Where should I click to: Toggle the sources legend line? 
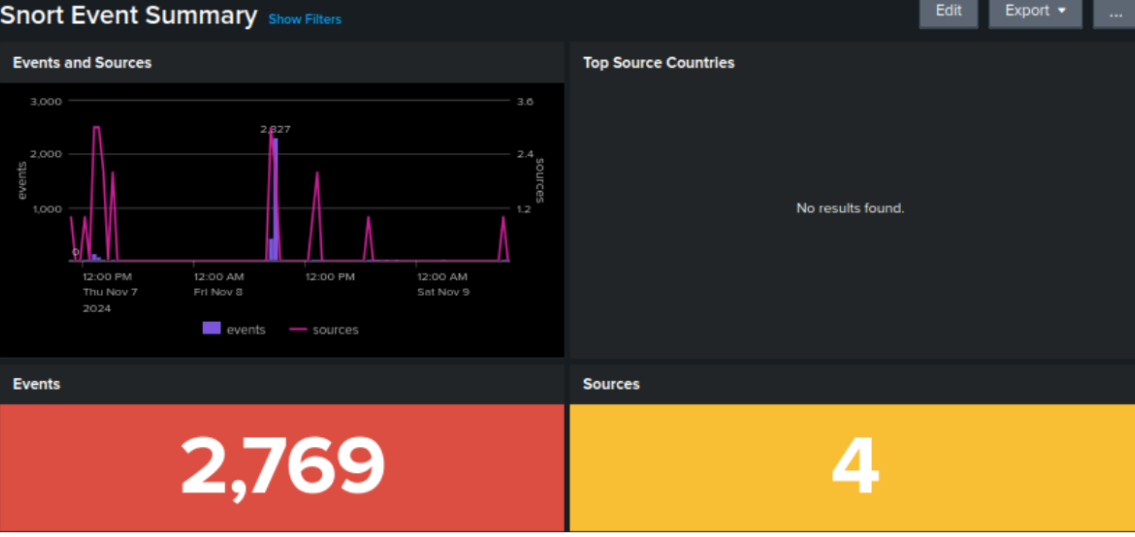coord(298,329)
